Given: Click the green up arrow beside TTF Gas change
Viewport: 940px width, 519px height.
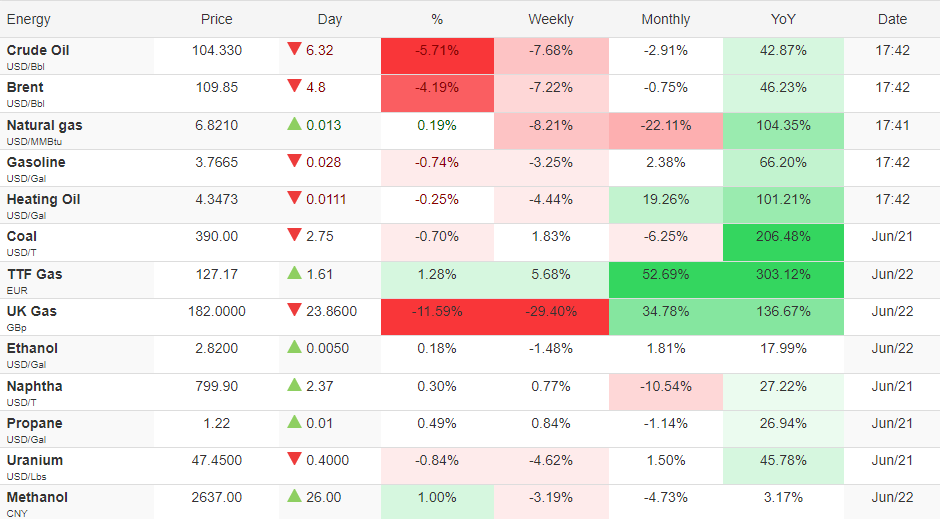Looking at the screenshot, I should tap(294, 273).
